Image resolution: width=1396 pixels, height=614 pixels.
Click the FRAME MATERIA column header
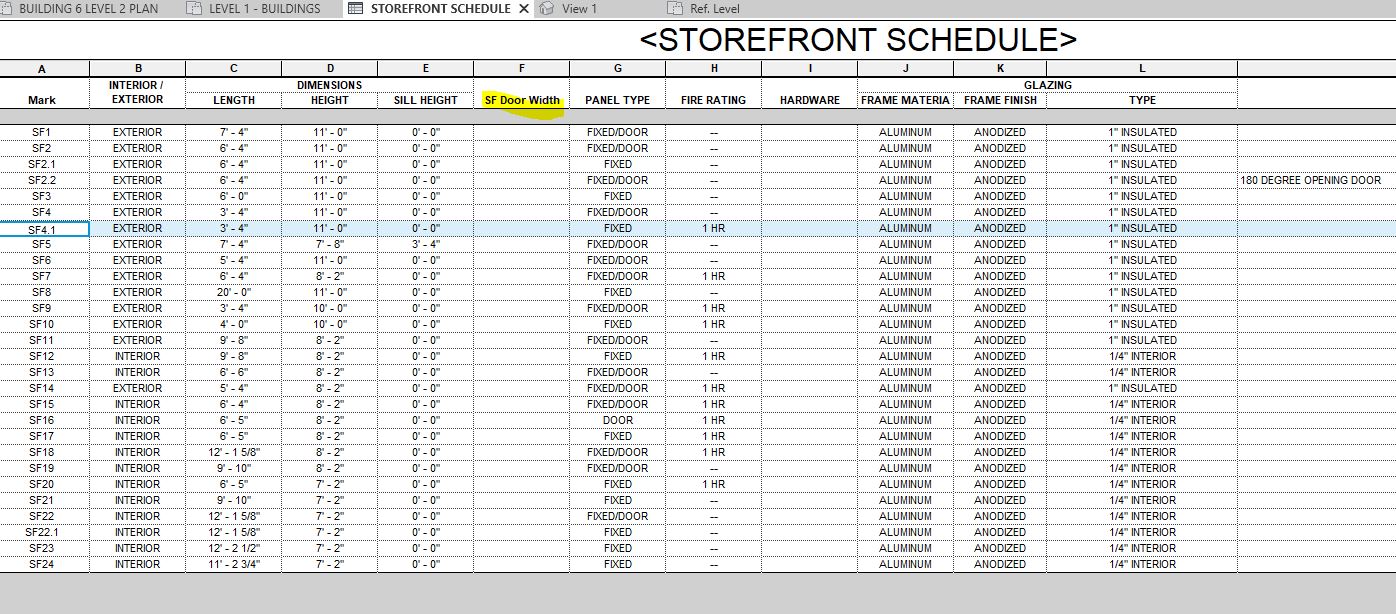point(905,100)
